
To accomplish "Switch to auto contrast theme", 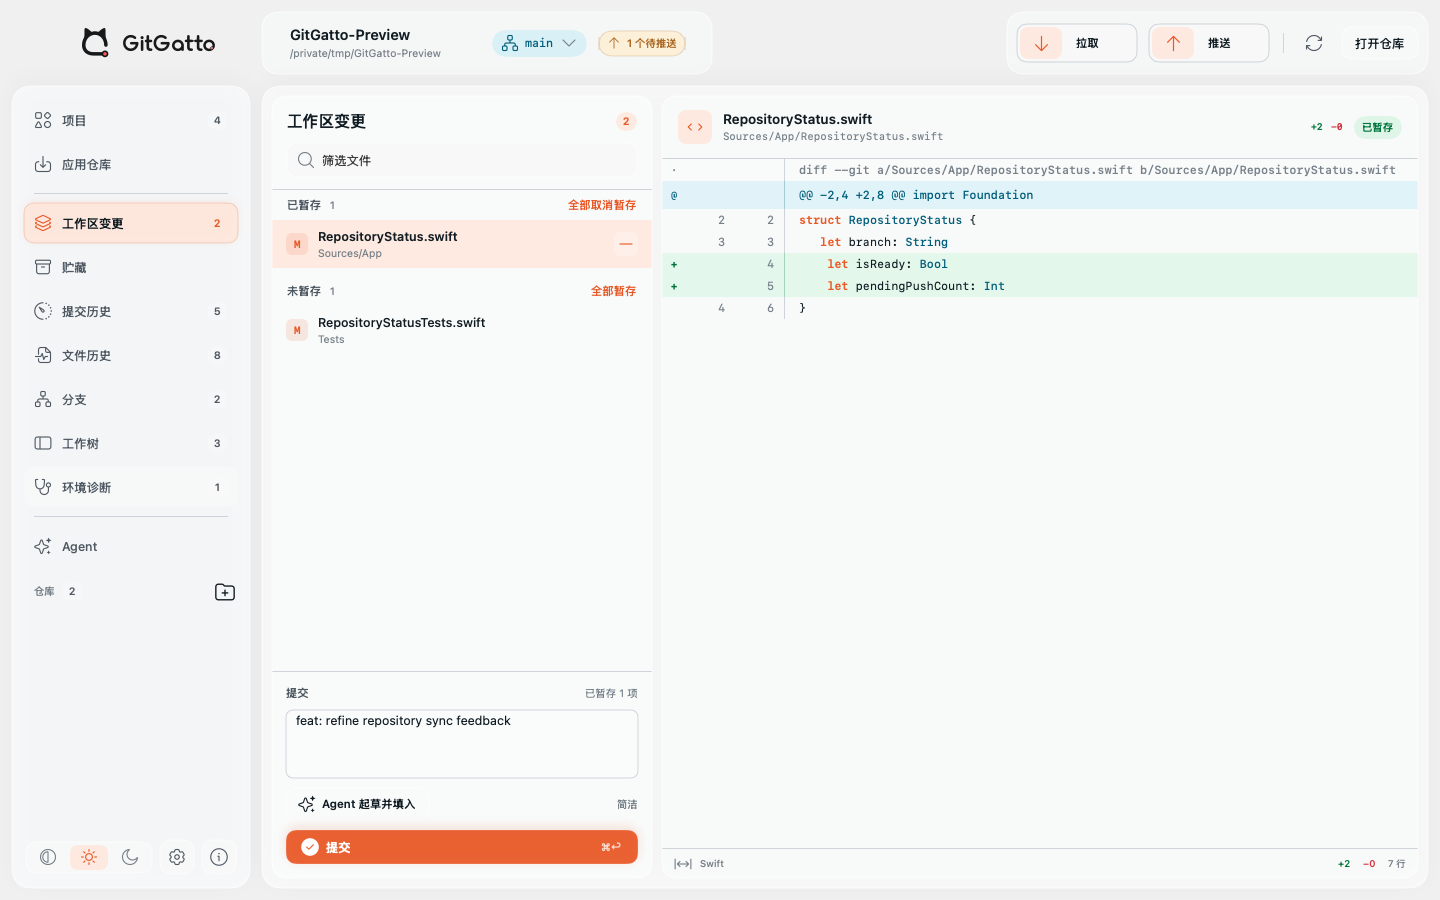I will pos(47,857).
